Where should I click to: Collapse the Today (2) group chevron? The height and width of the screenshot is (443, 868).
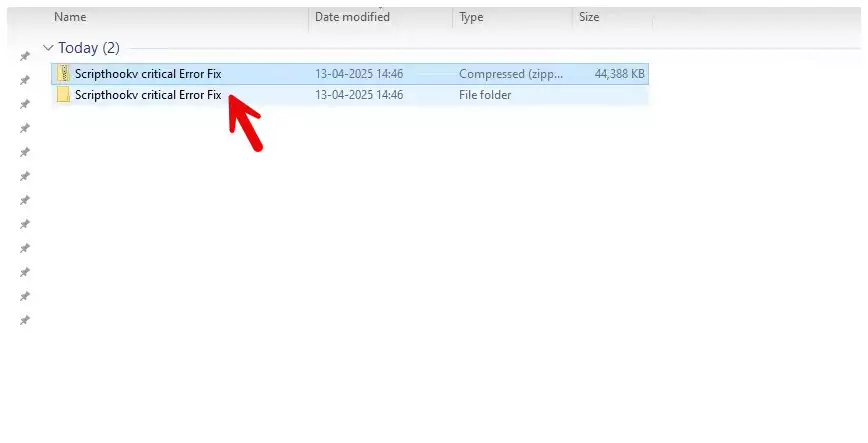pyautogui.click(x=49, y=48)
